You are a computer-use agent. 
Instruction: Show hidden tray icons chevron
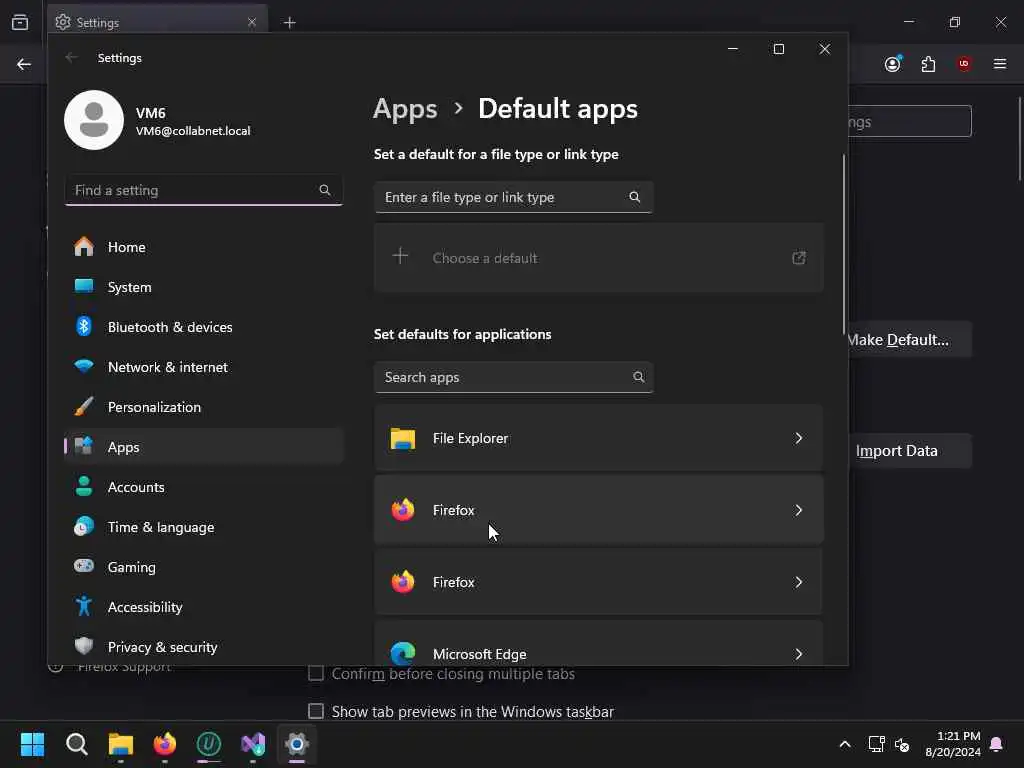[844, 744]
